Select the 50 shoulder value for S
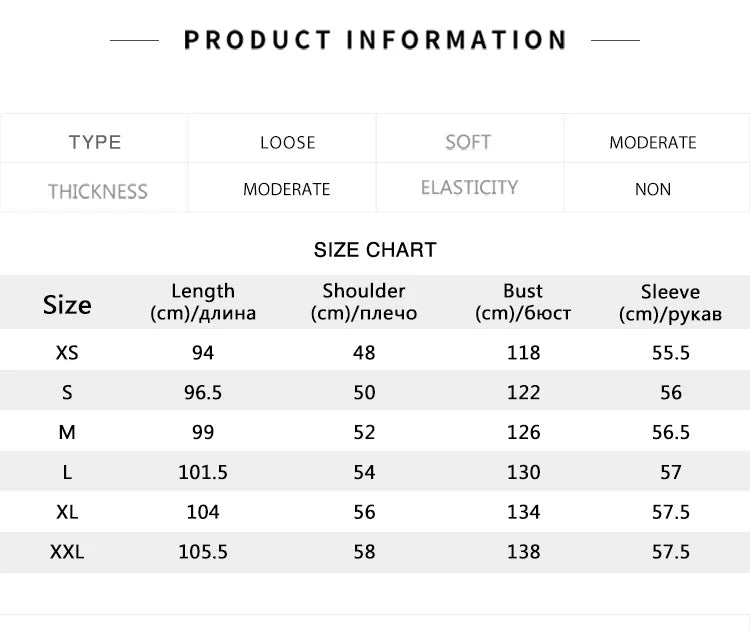Screen dimensions: 750x630 364,393
